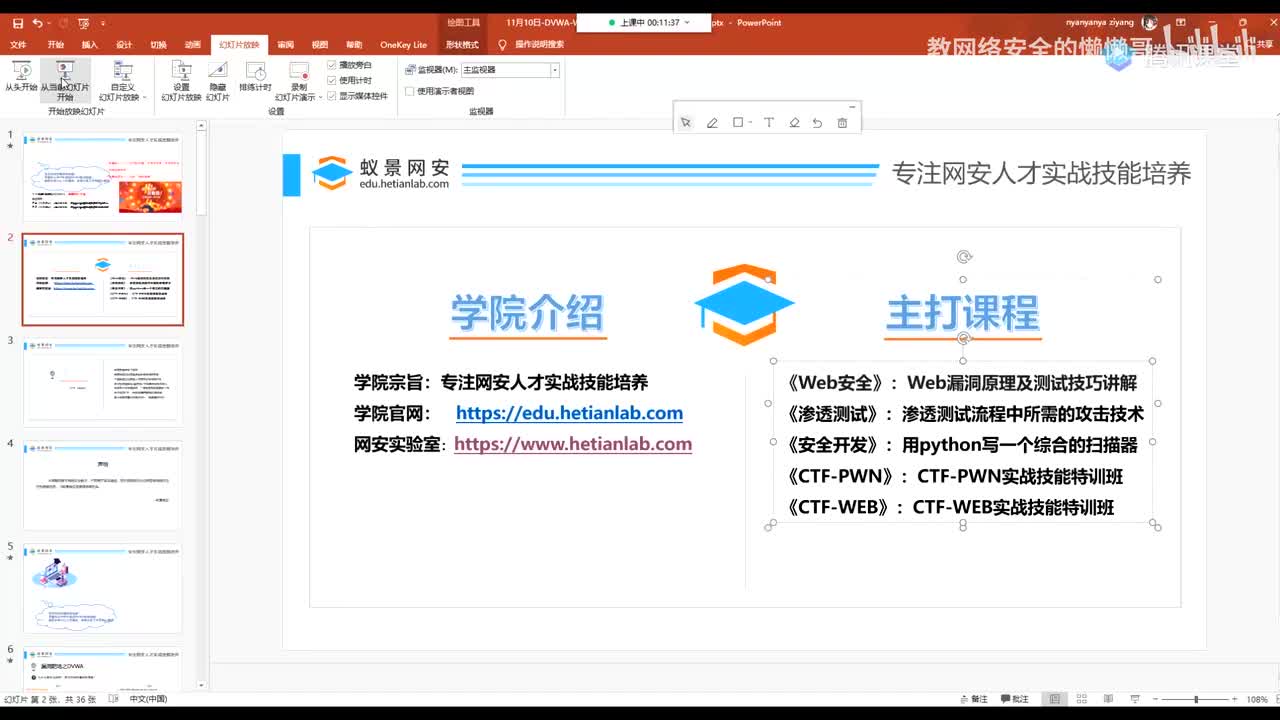Enable Use Presenter View (使用演示者视图) checkbox
This screenshot has height=720, width=1280.
pos(409,91)
